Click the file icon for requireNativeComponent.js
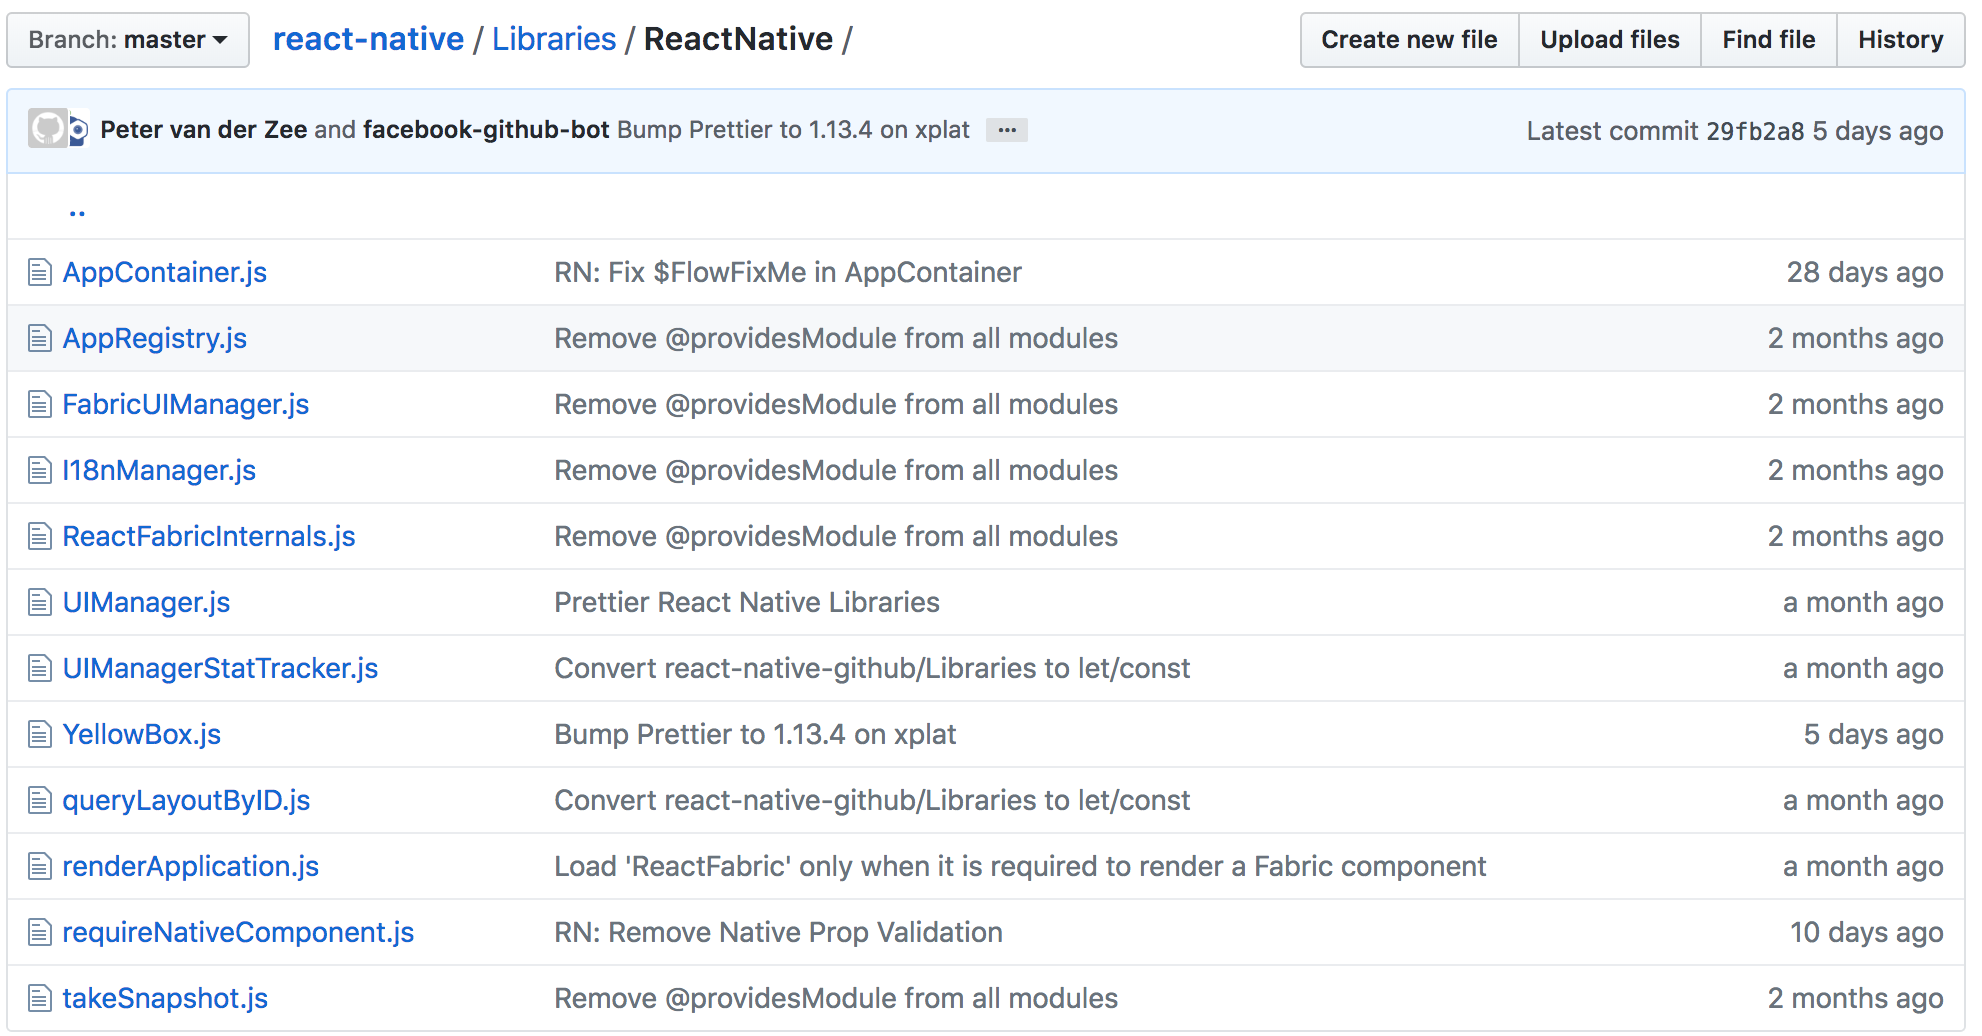The height and width of the screenshot is (1036, 1982). point(40,932)
